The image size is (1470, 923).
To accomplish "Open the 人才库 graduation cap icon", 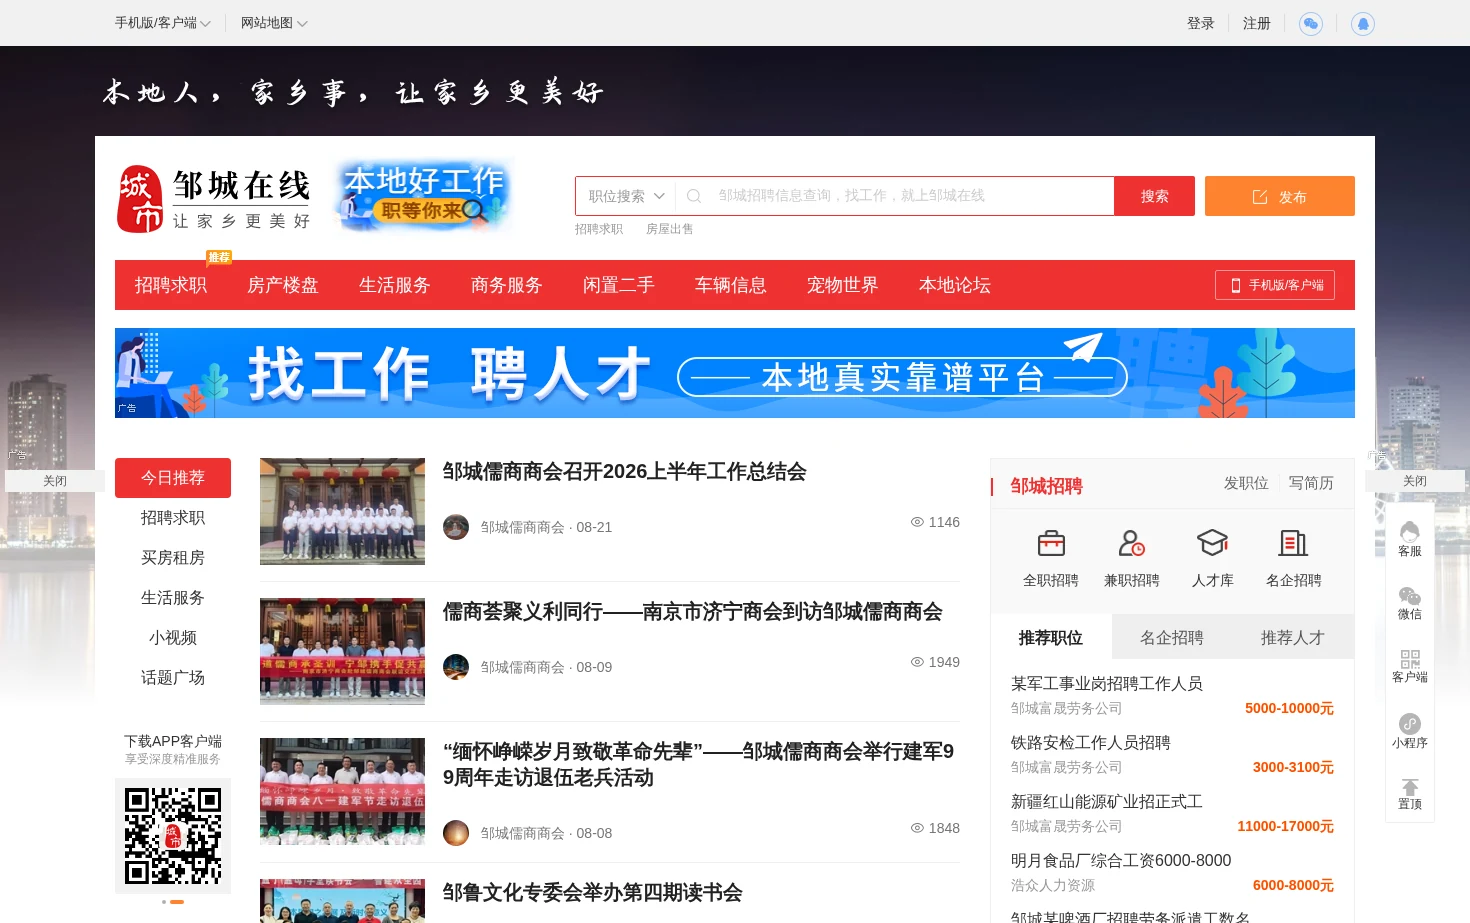I will [1213, 543].
